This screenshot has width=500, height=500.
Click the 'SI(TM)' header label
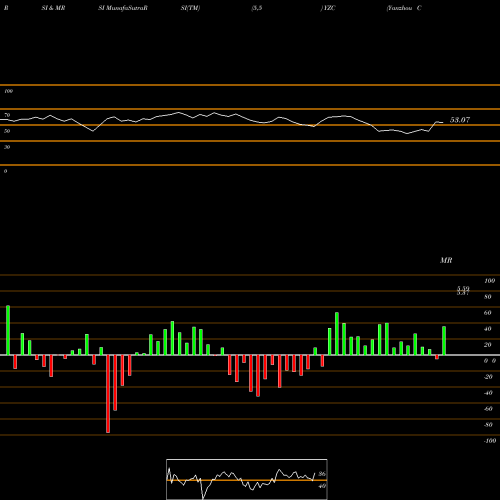click(190, 8)
